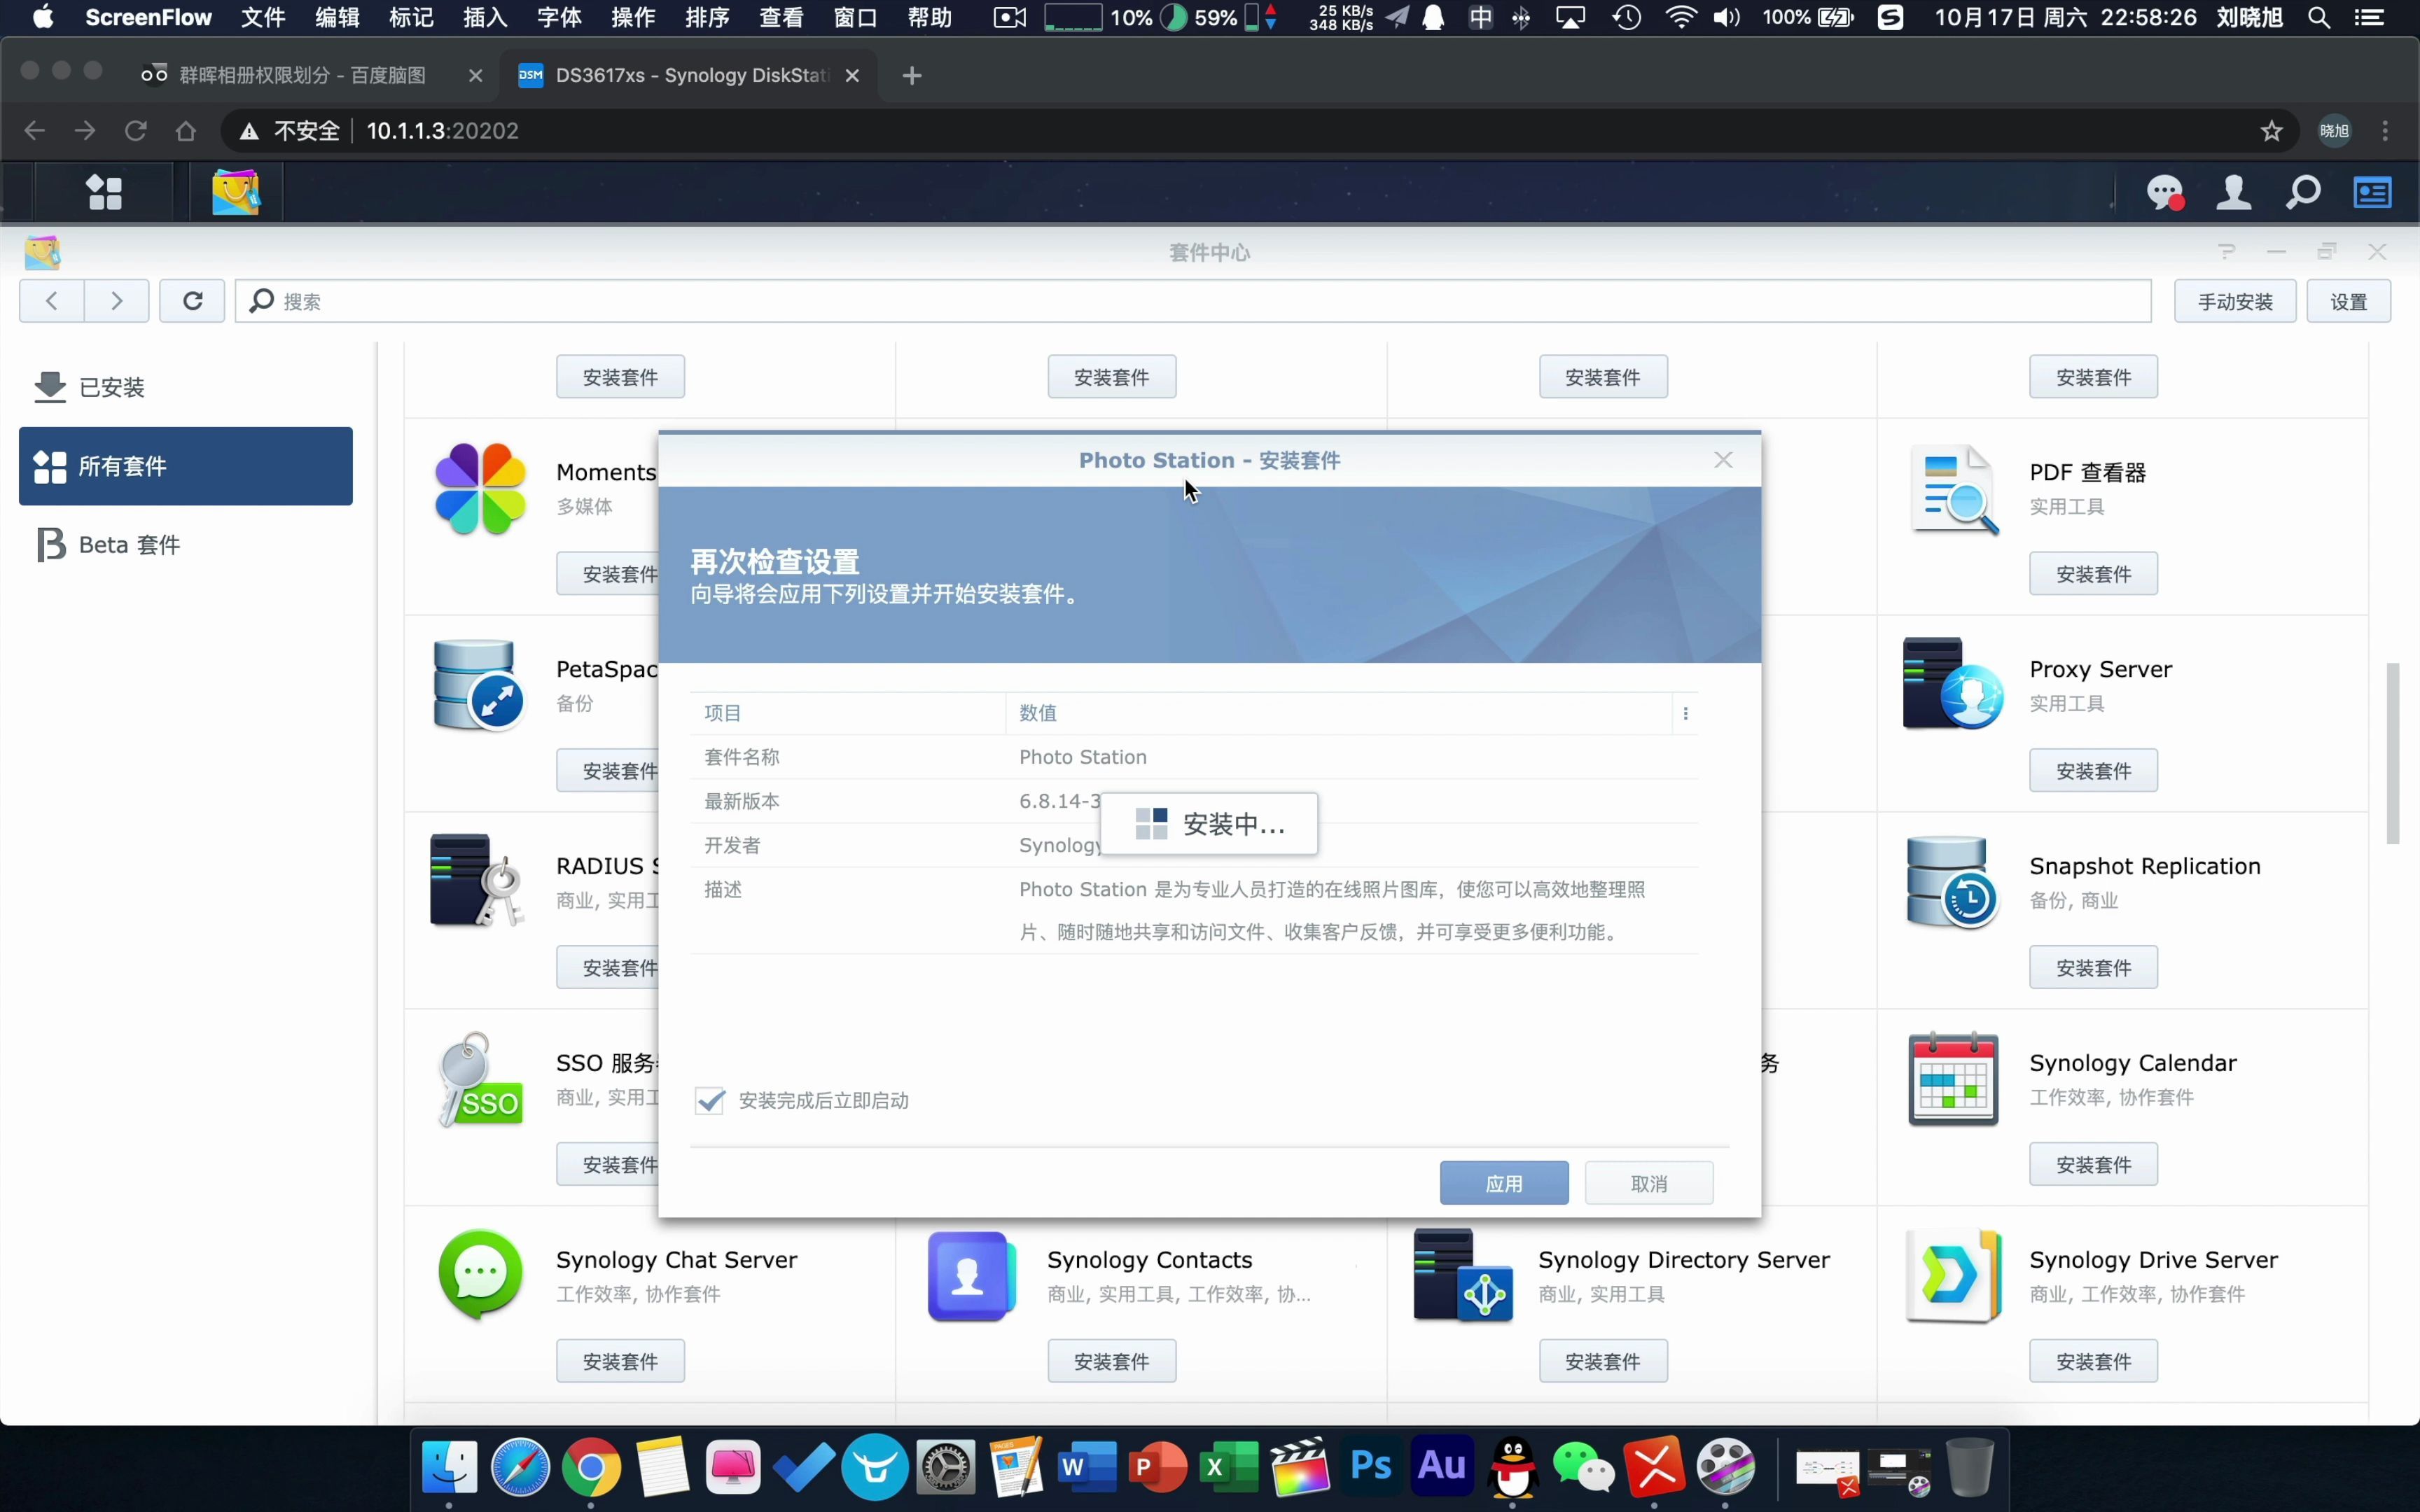2420x1512 pixels.
Task: Install Synology Drive Server package
Action: coord(2094,1361)
